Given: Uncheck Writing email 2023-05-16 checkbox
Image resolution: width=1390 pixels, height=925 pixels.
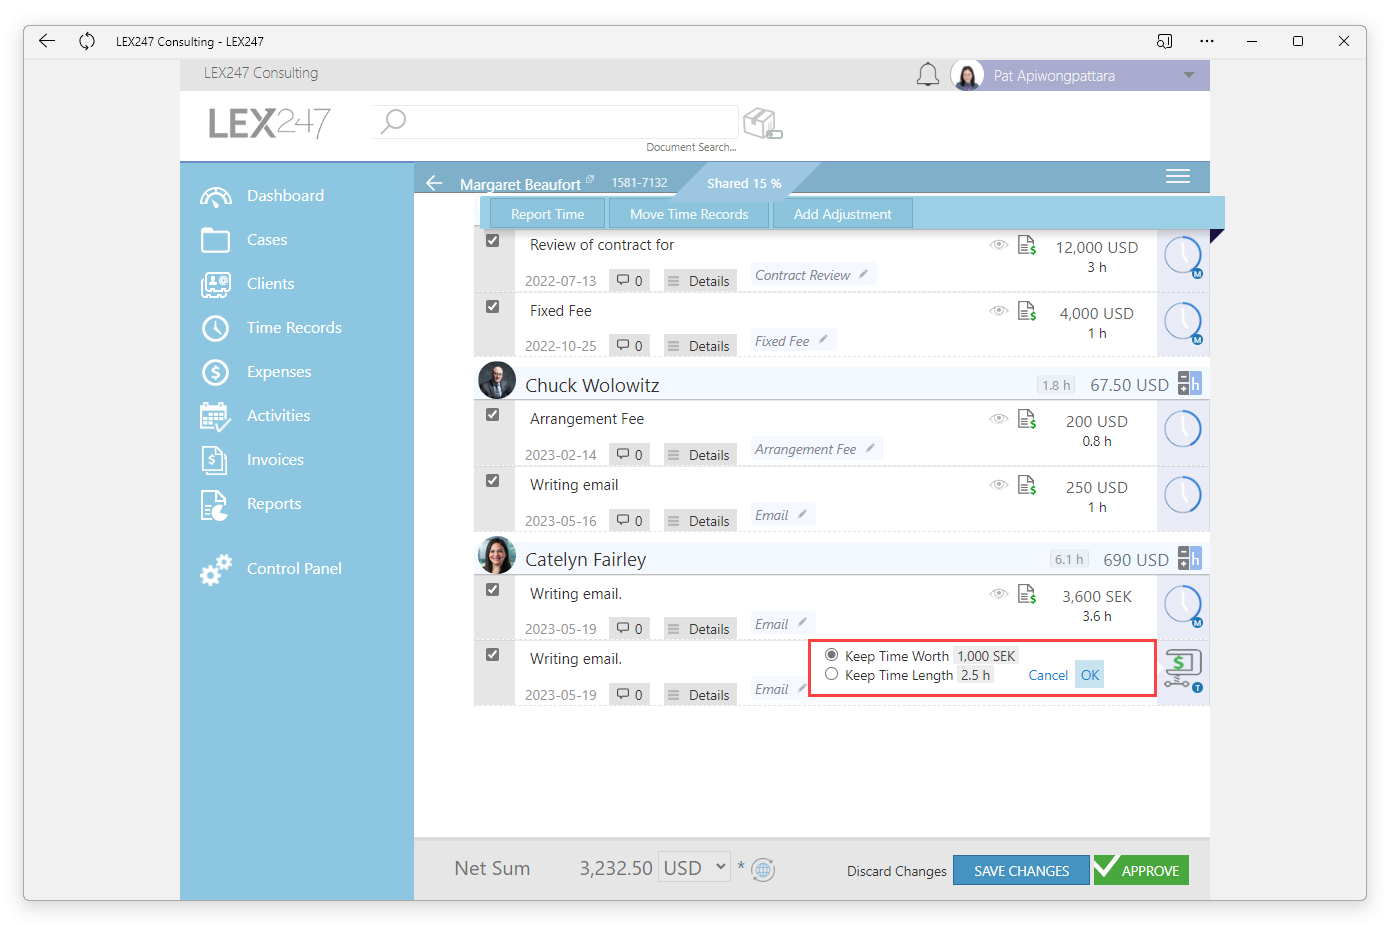Looking at the screenshot, I should click(x=493, y=481).
